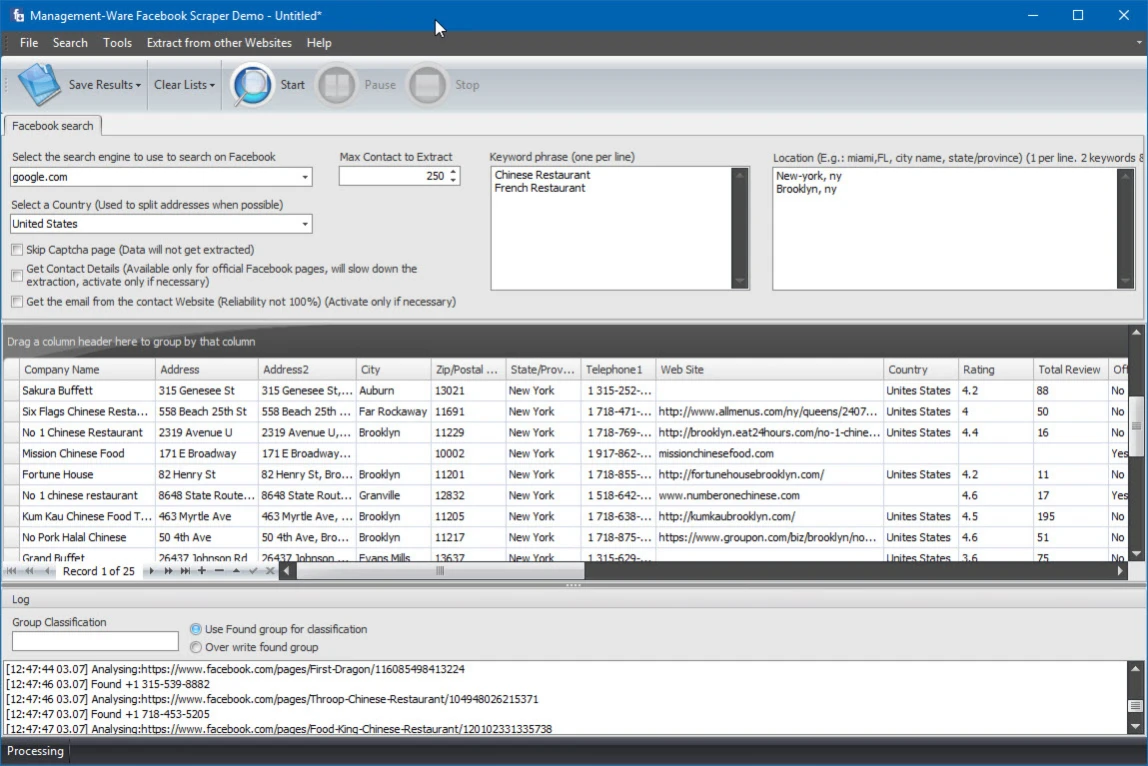
Task: Select the Facebook search tab
Action: [x=53, y=126]
